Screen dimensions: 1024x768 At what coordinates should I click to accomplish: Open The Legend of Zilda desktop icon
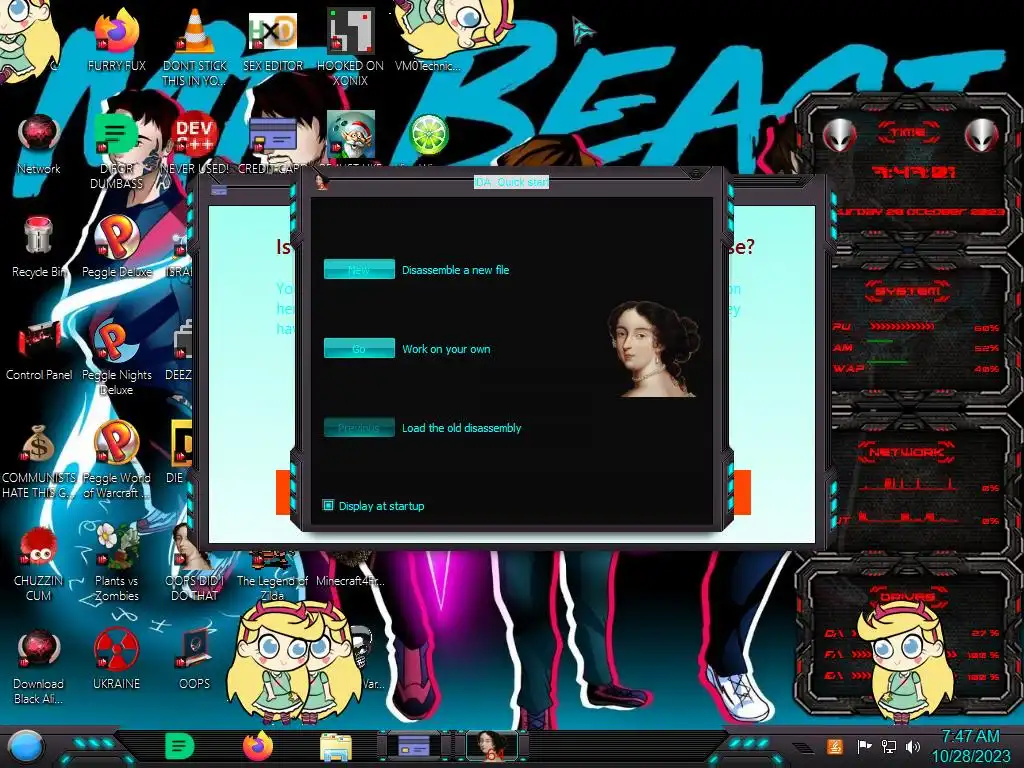tap(273, 562)
